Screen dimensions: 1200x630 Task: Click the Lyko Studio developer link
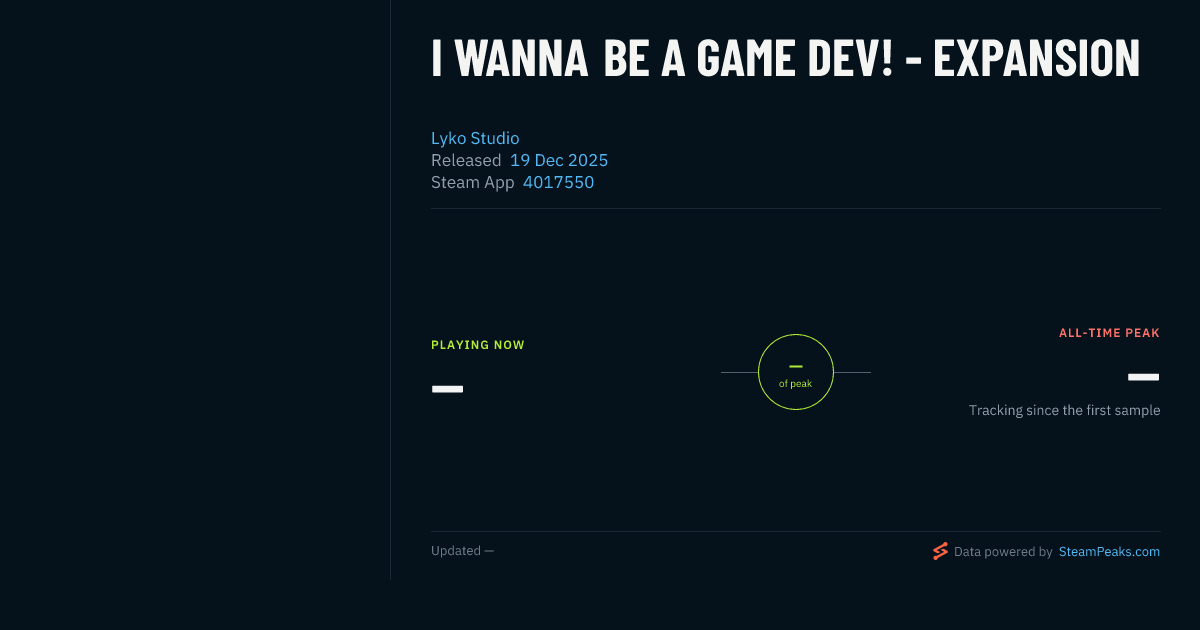click(475, 138)
